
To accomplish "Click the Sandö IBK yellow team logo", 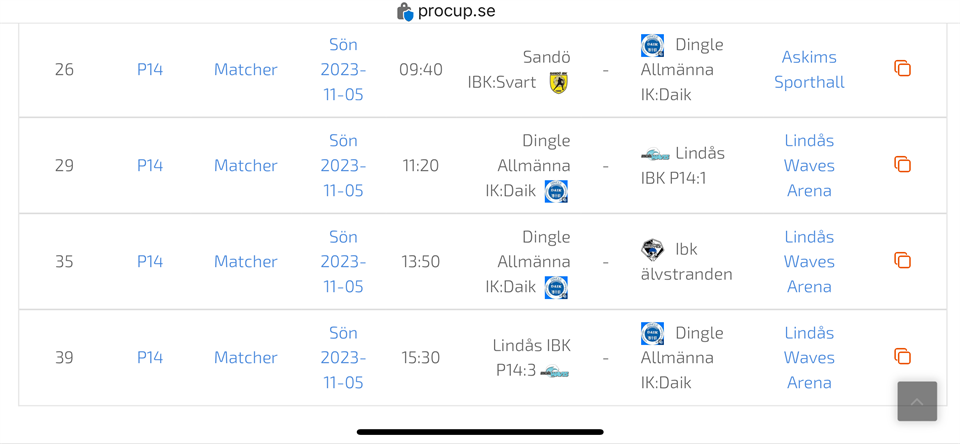I will pyautogui.click(x=558, y=83).
